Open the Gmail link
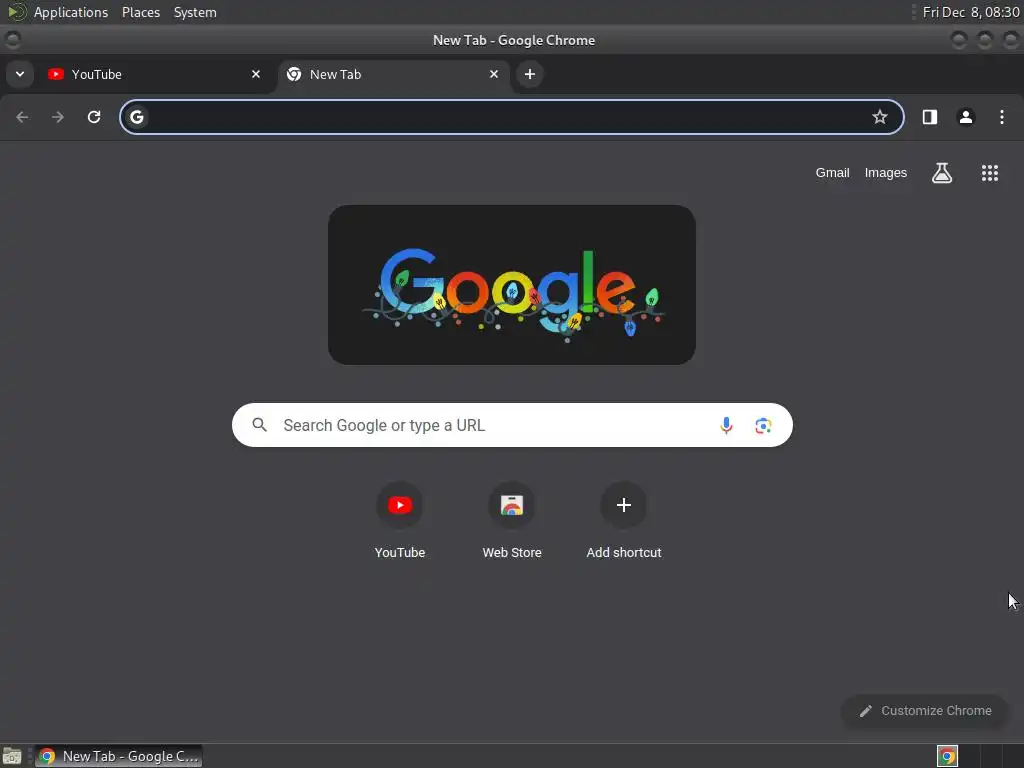 tap(832, 173)
